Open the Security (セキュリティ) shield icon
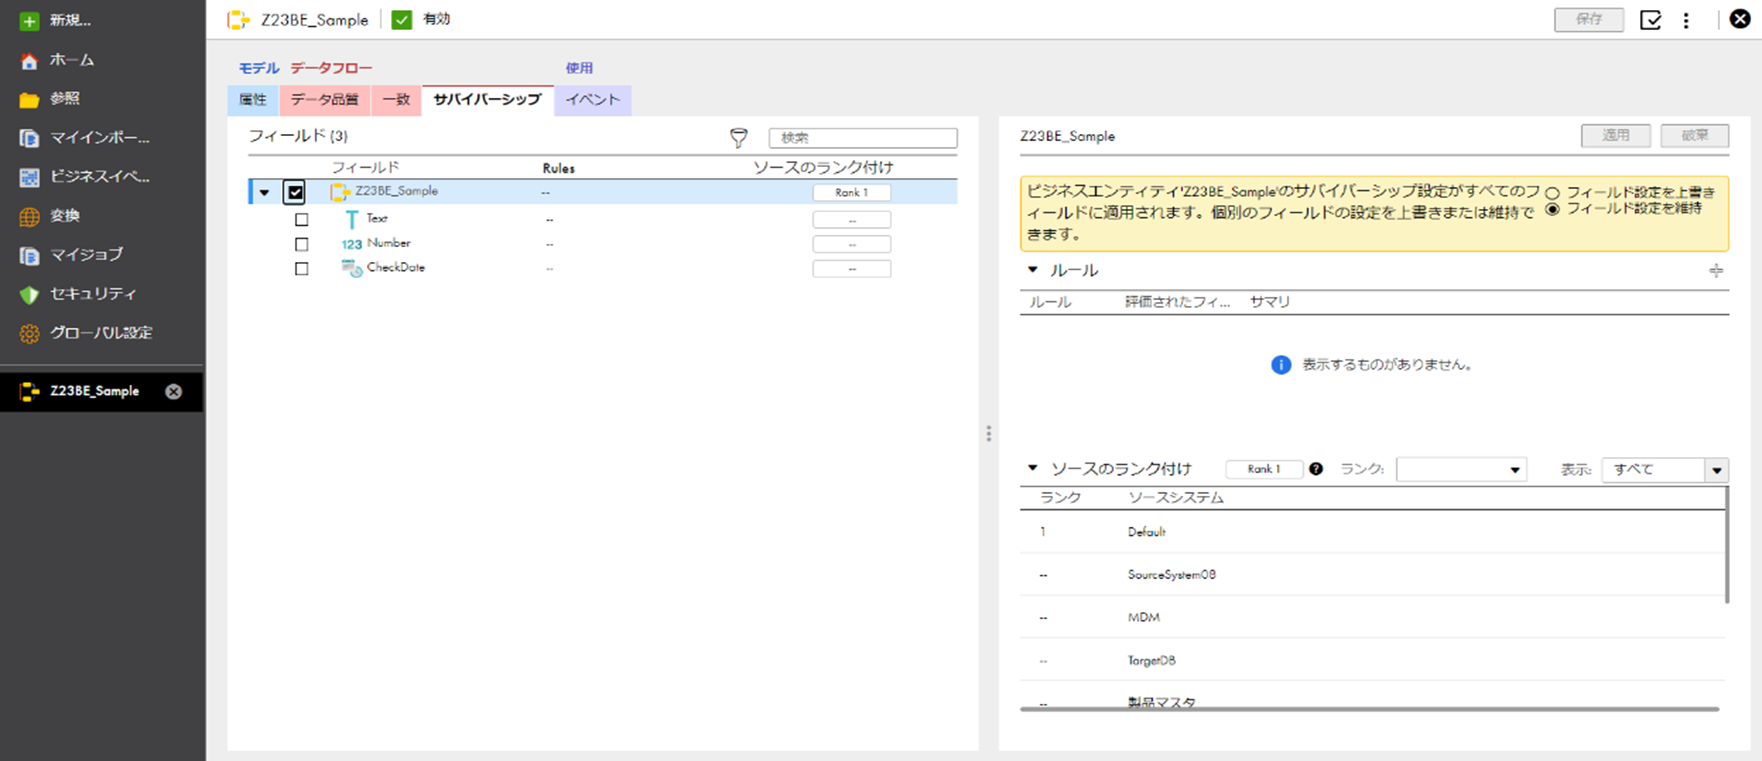1762x761 pixels. point(29,294)
